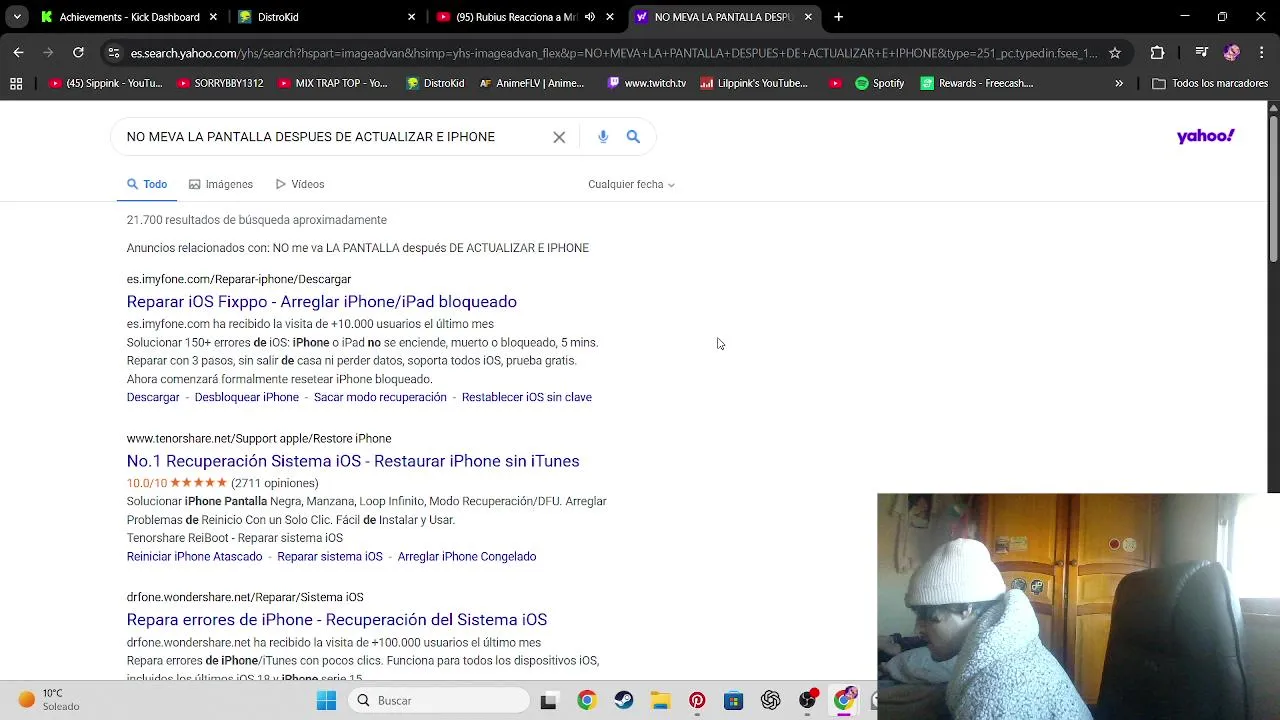Open Task View in taskbar

point(548,700)
